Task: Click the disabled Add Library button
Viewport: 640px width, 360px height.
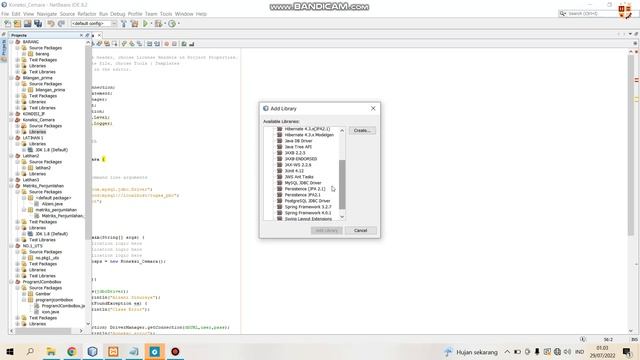Action: point(327,231)
